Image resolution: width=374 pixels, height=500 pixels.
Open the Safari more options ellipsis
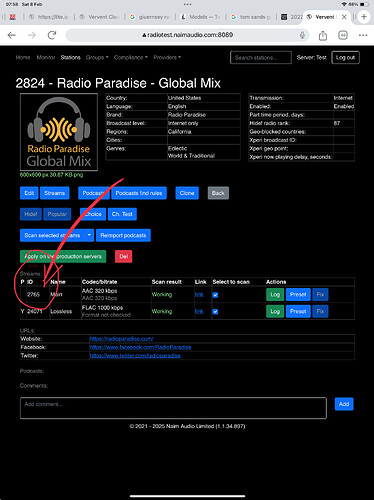(x=363, y=35)
